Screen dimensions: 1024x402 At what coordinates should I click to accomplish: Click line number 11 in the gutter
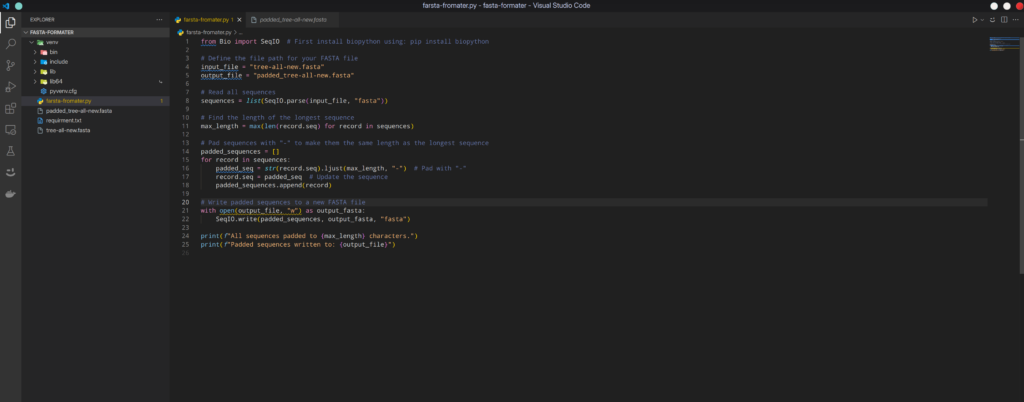click(185, 126)
